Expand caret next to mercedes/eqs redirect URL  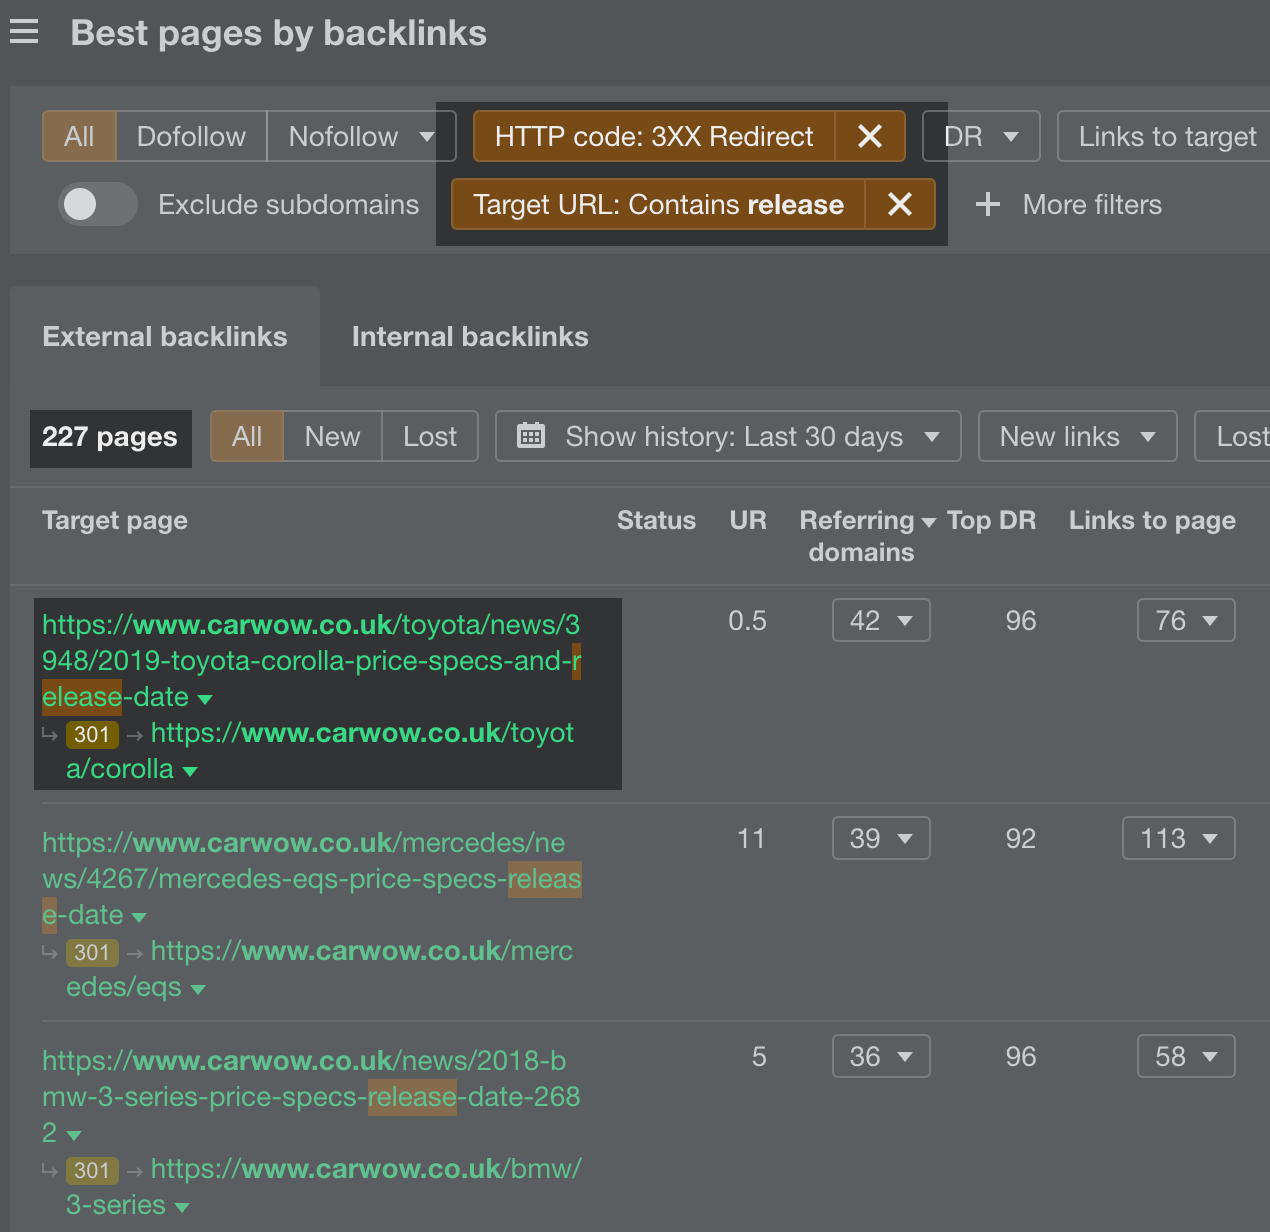[198, 989]
